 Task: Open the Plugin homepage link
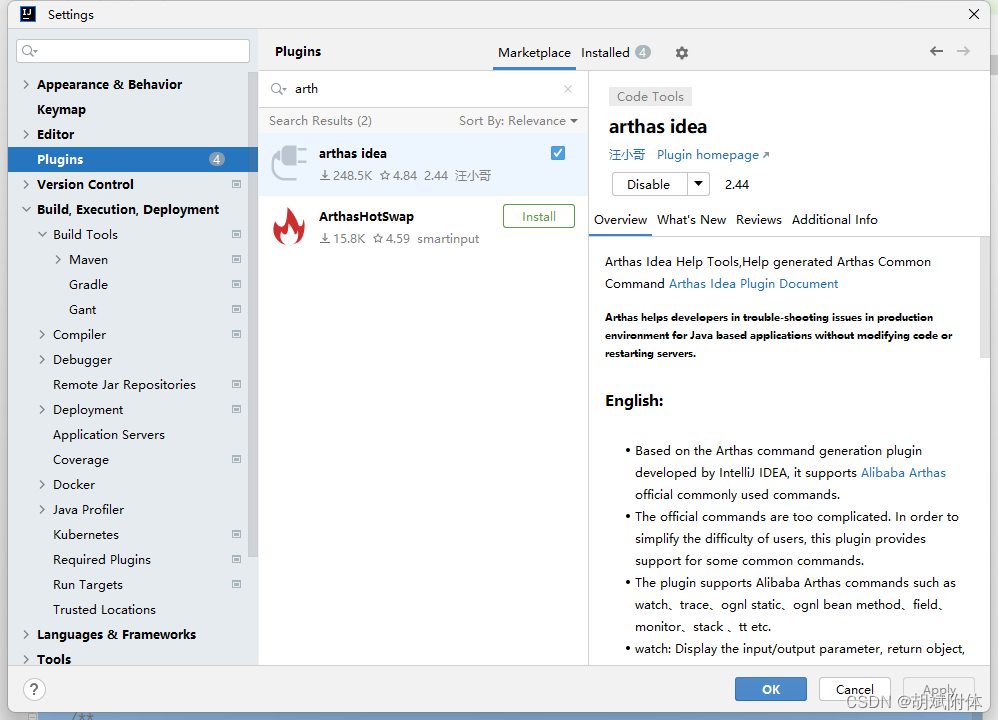[713, 155]
